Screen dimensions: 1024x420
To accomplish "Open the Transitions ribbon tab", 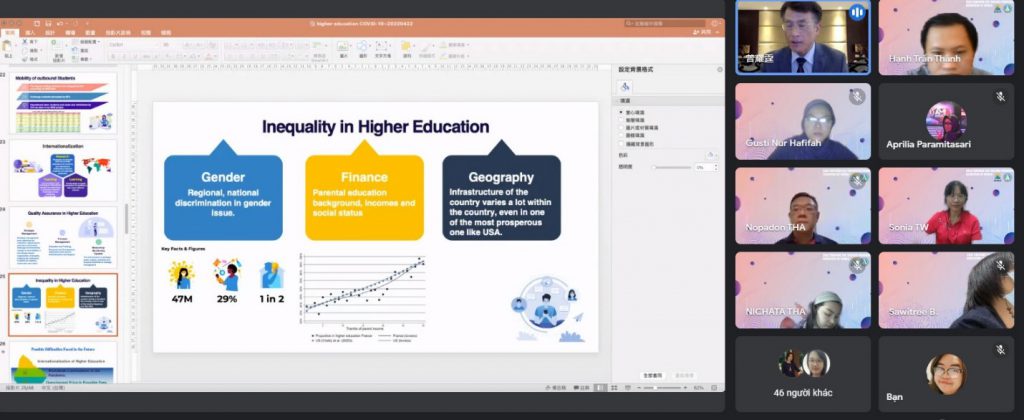I will coord(70,32).
